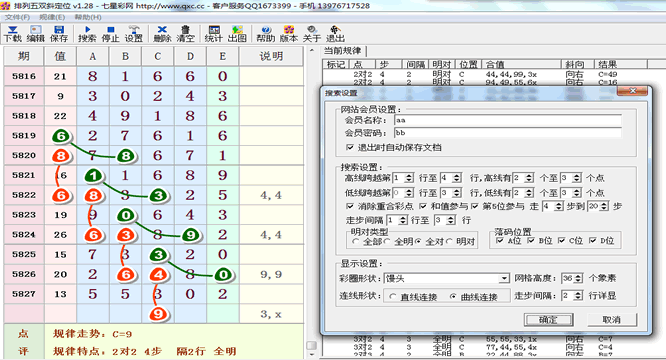This screenshot has height=360, width=666.
Task: Toggle 和值参与 checkbox
Action: click(423, 206)
